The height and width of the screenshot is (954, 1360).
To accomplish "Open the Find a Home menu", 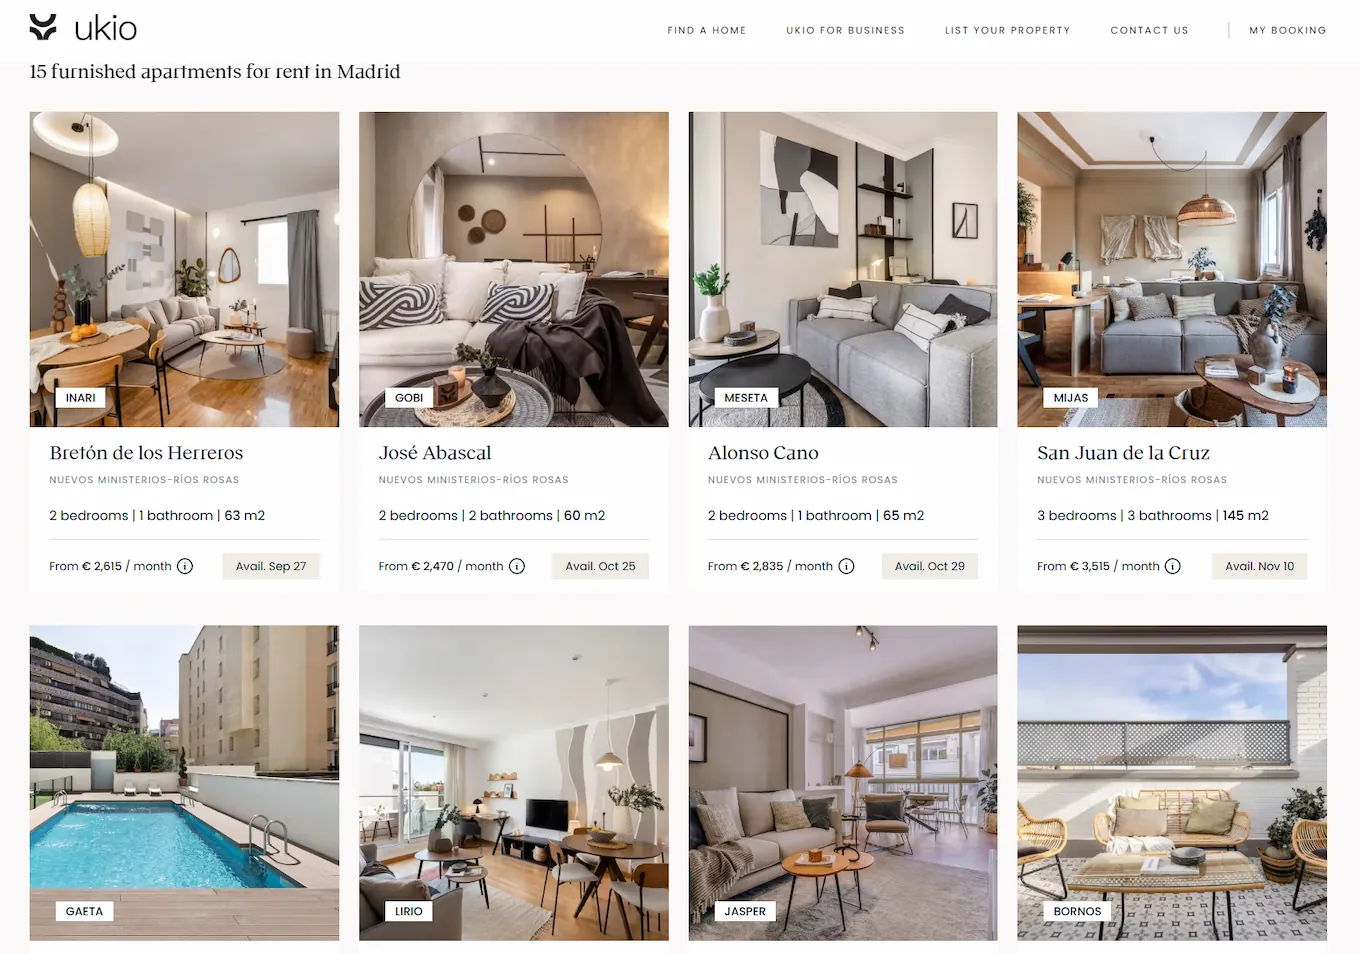I will click(707, 30).
